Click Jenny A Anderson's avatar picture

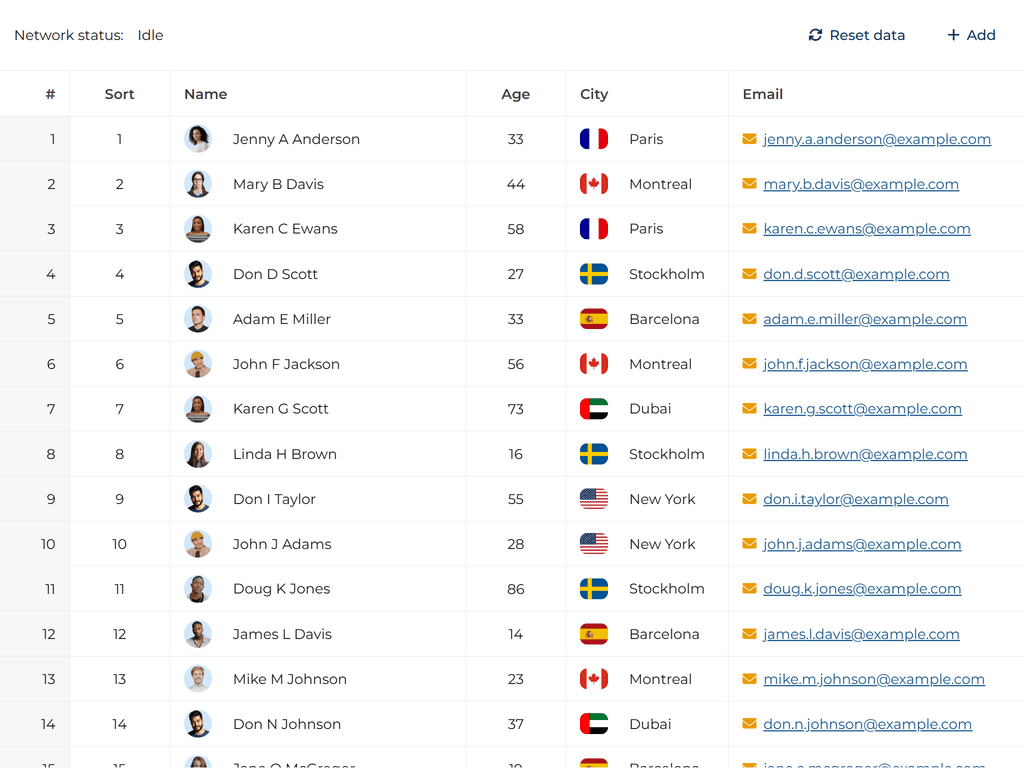click(198, 139)
